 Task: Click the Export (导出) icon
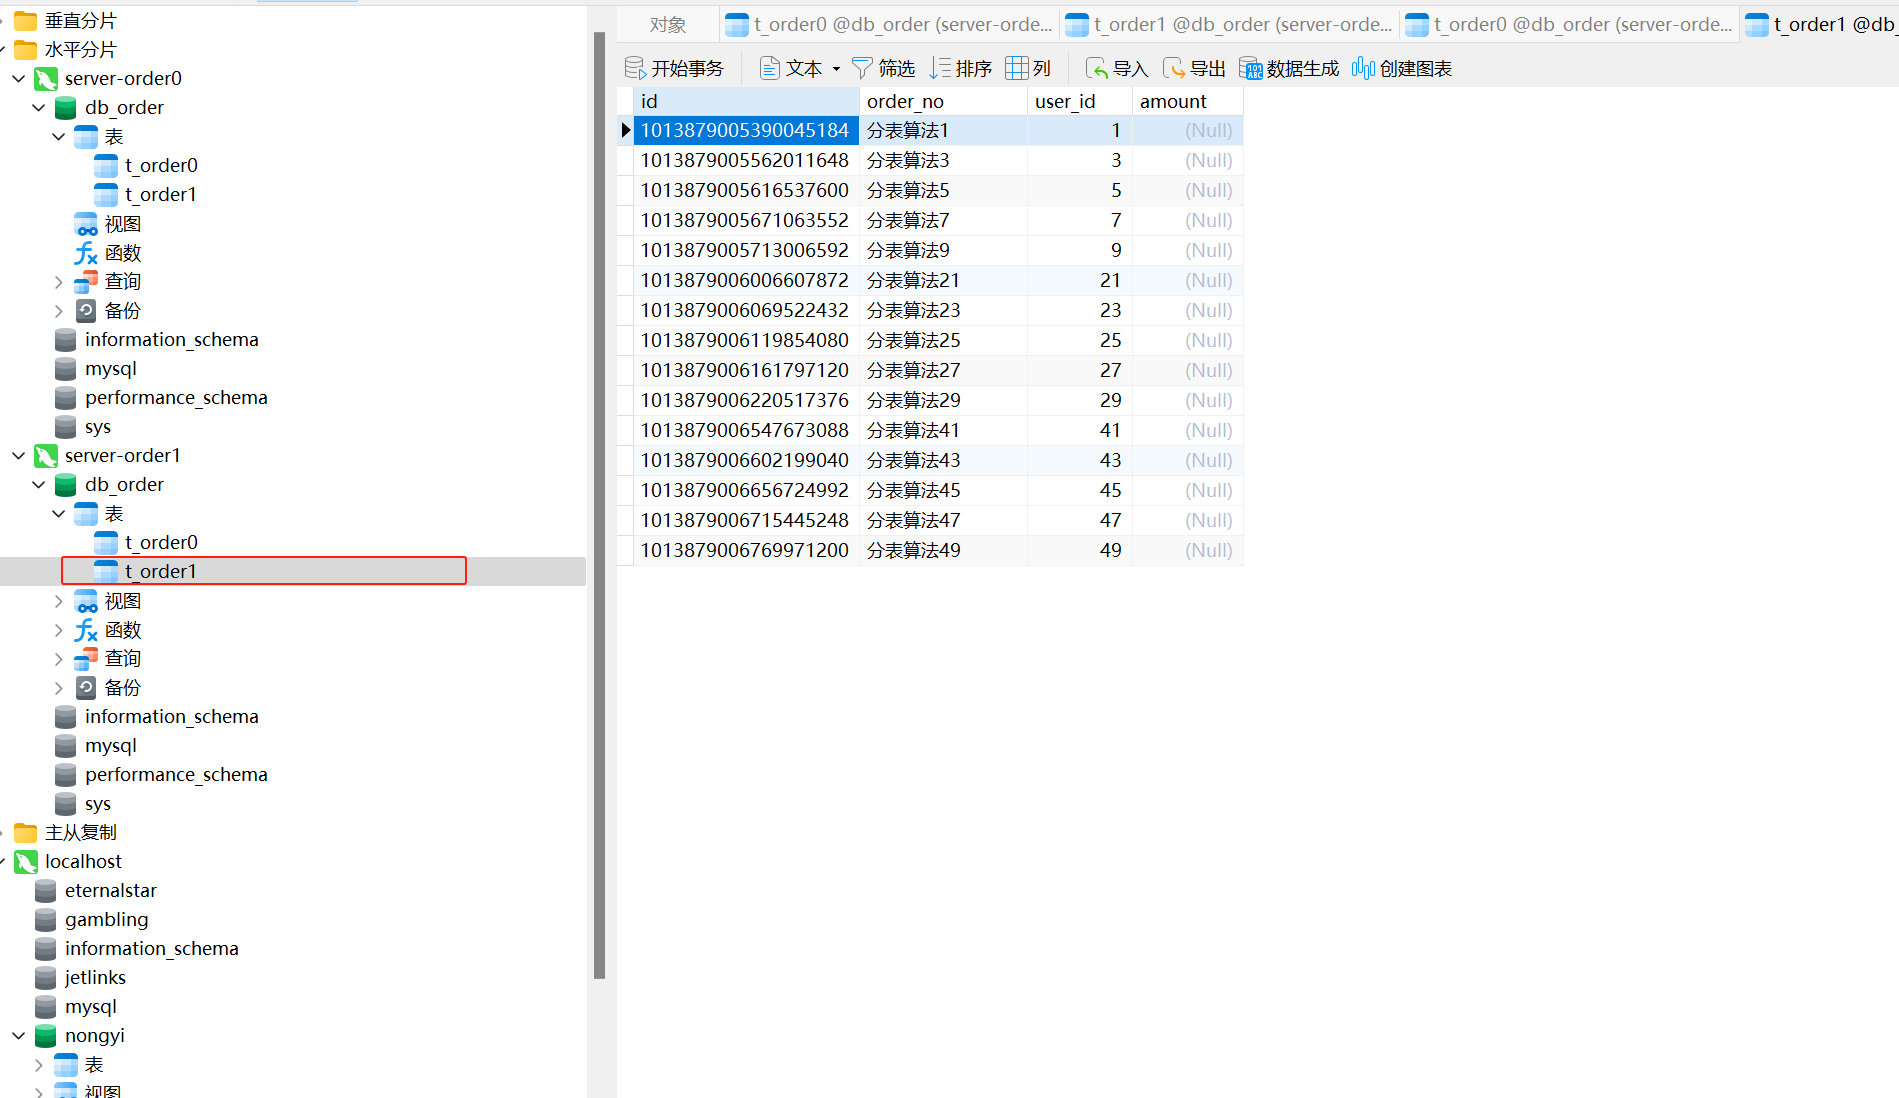click(1174, 68)
